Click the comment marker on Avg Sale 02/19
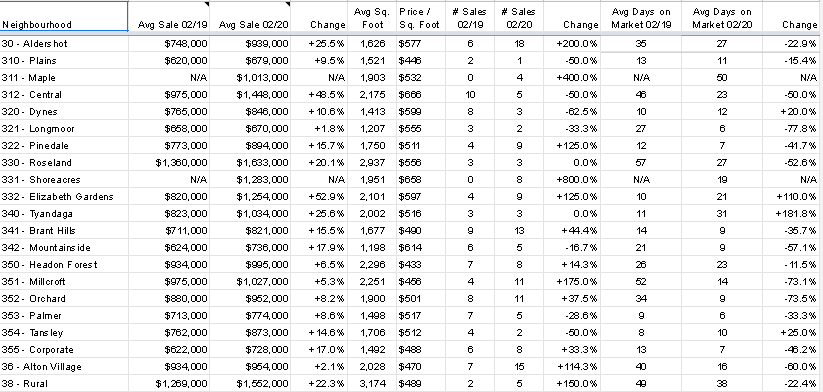The height and width of the screenshot is (392, 823). click(207, 4)
